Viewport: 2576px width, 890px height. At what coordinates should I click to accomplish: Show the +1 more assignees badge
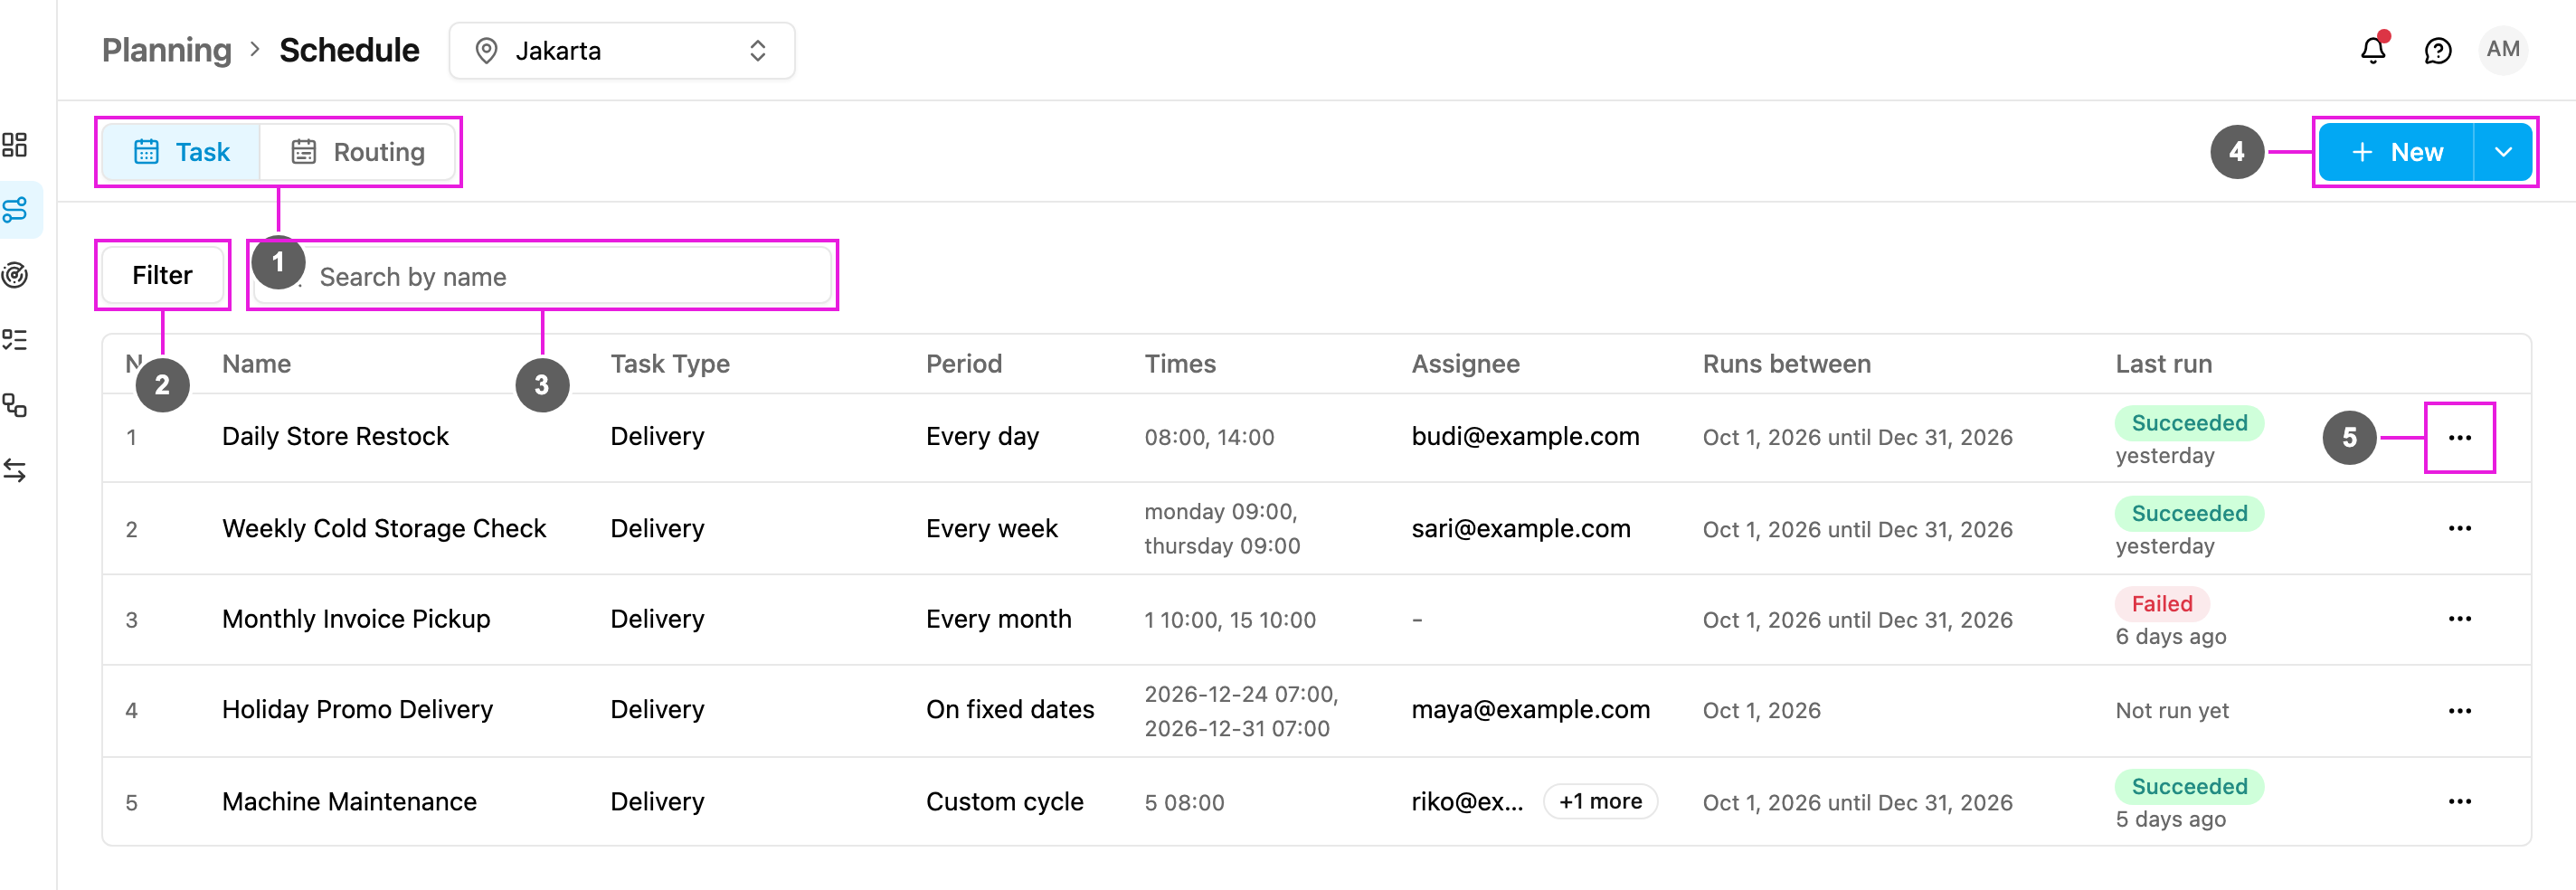click(x=1600, y=802)
